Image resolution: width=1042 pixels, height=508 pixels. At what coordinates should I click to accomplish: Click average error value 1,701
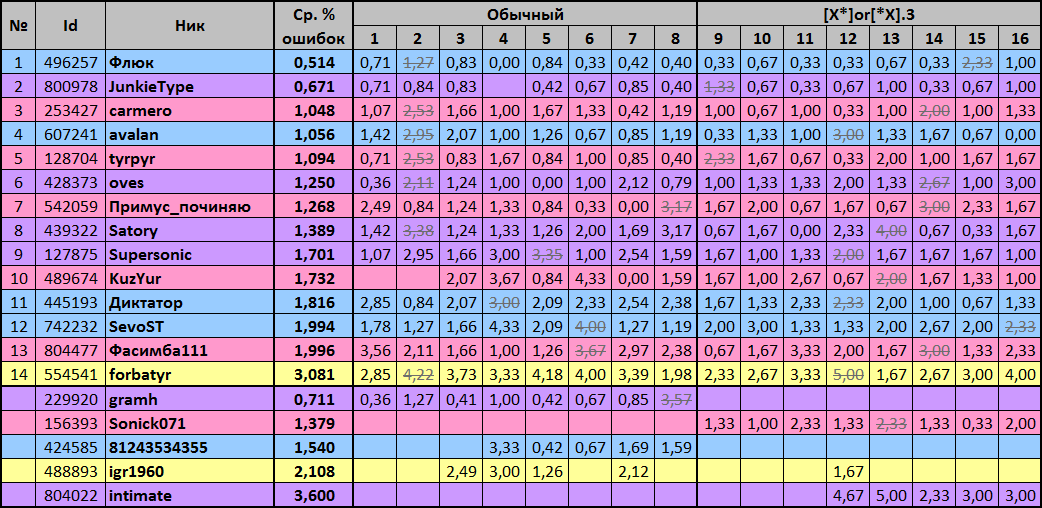(314, 255)
